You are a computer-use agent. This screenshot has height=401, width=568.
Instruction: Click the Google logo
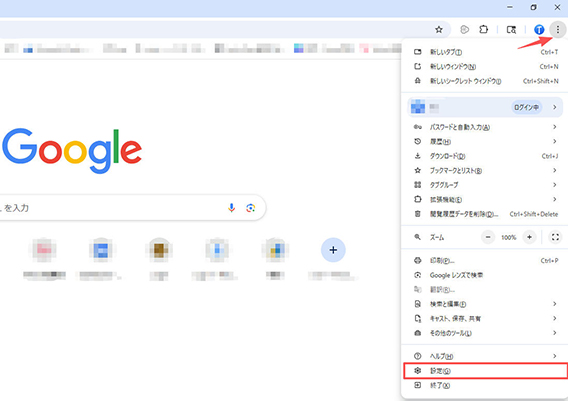click(72, 150)
